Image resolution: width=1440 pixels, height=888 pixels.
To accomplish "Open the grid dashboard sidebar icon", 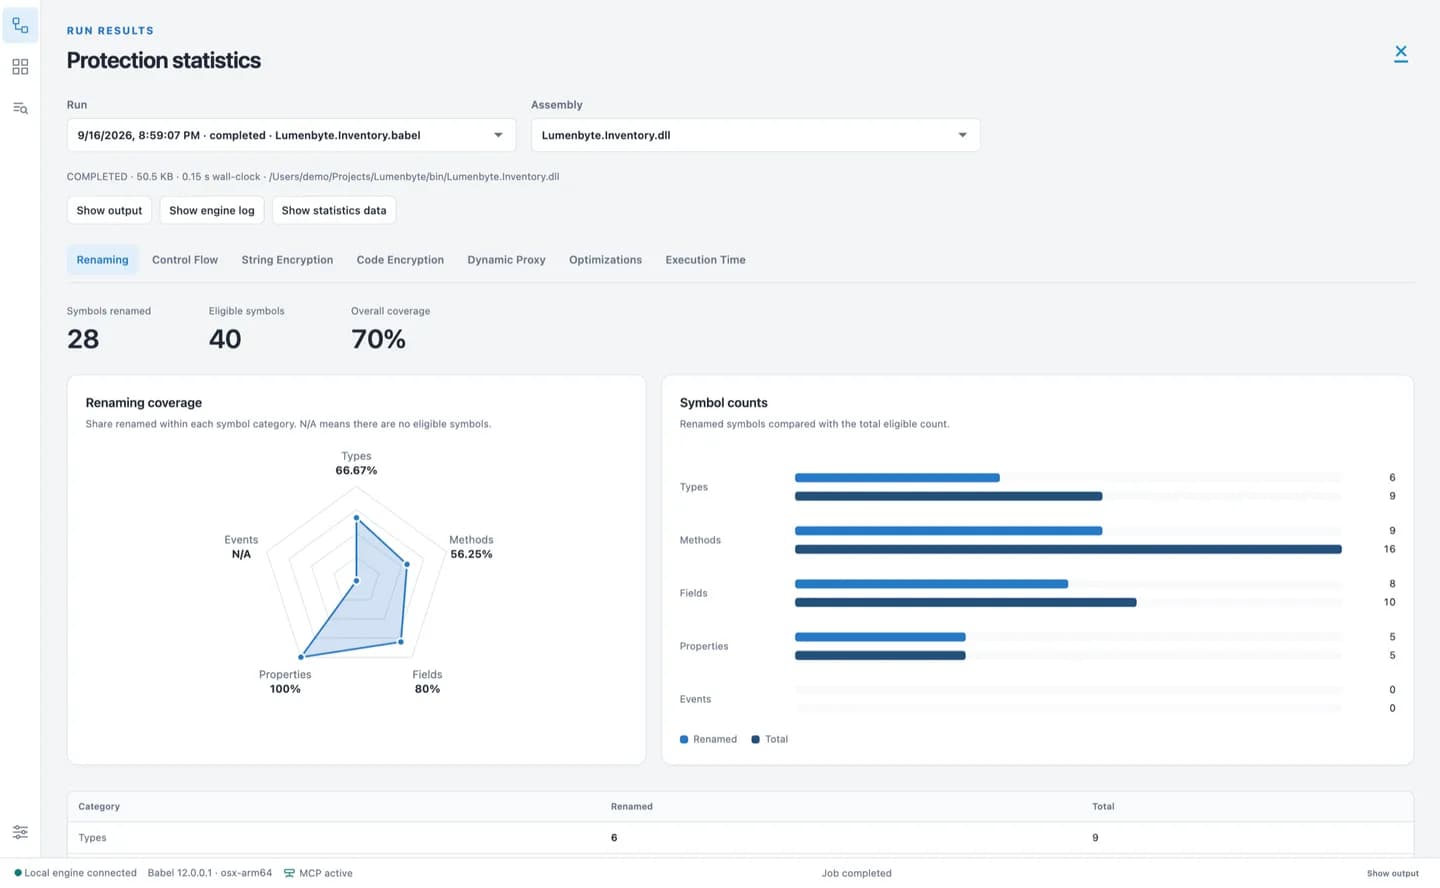I will (20, 67).
